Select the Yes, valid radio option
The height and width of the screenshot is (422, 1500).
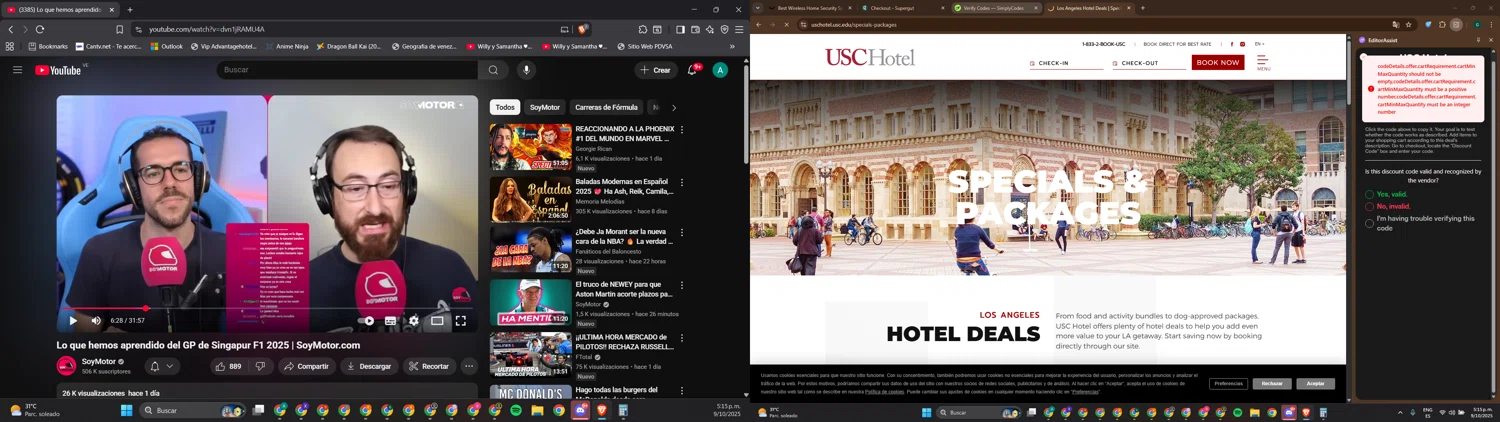point(1369,194)
